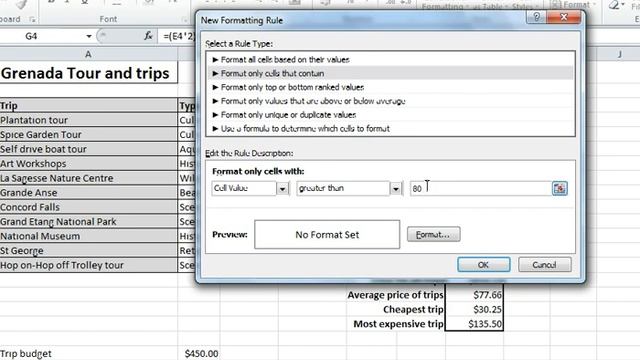Viewport: 640px width, 360px height.
Task: Click the 'No Format Set' preview box
Action: pyautogui.click(x=327, y=234)
